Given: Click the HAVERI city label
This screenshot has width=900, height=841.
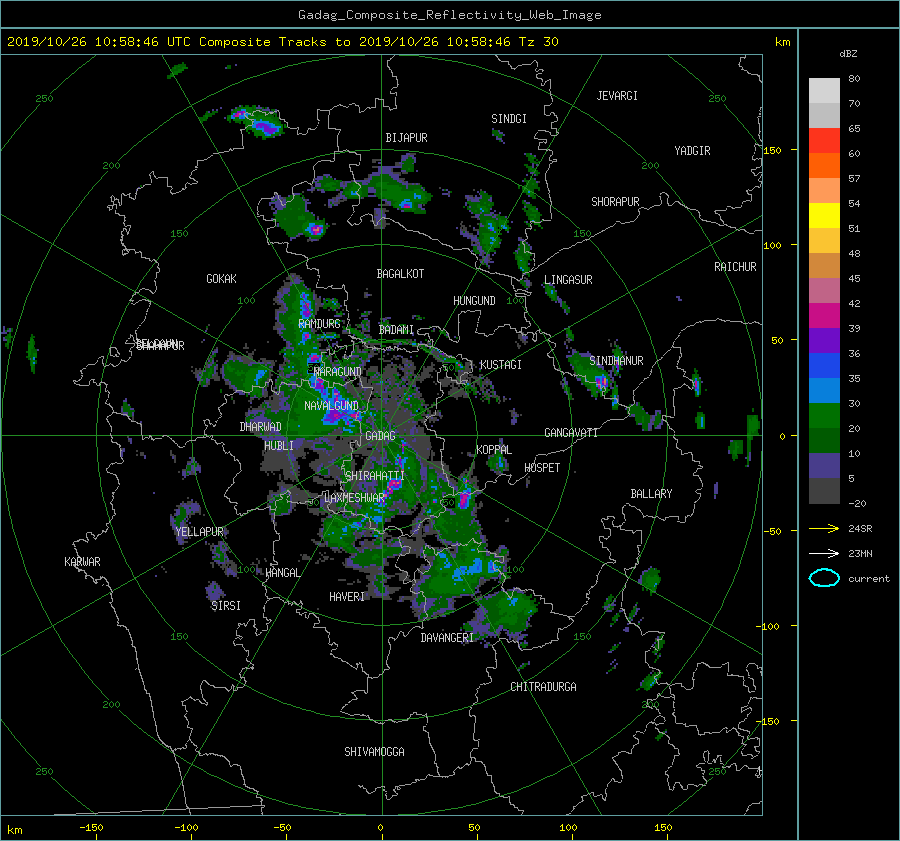Looking at the screenshot, I should point(347,596).
